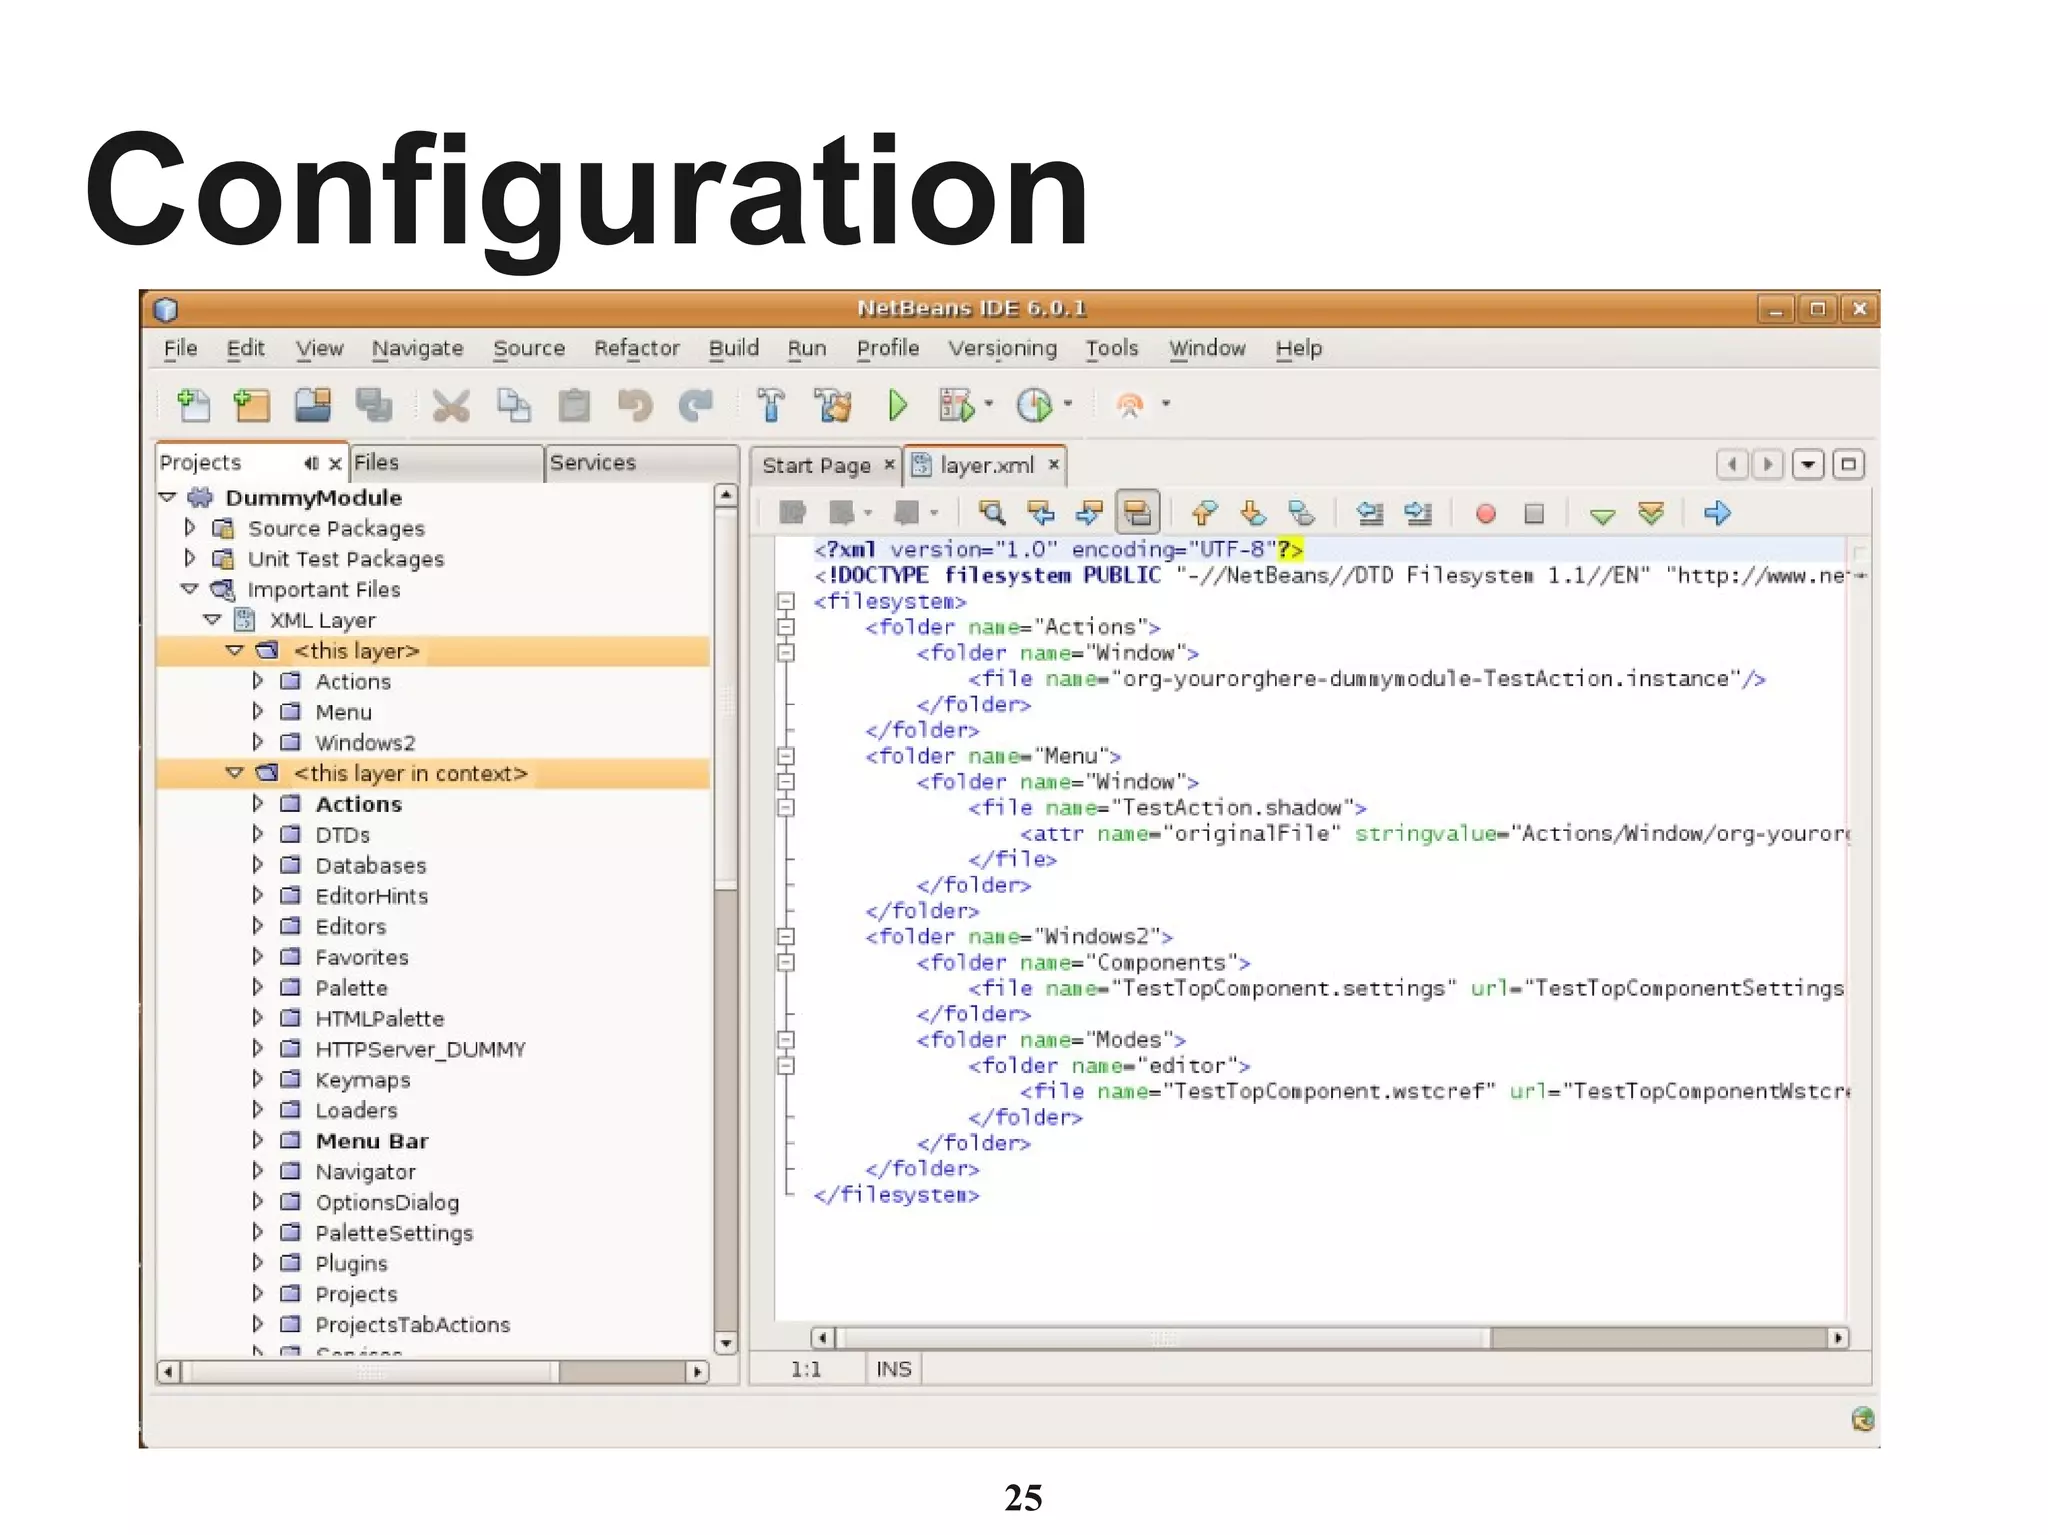Click the Debug Main Project icon
Image resolution: width=2048 pixels, height=1535 pixels.
coord(955,405)
